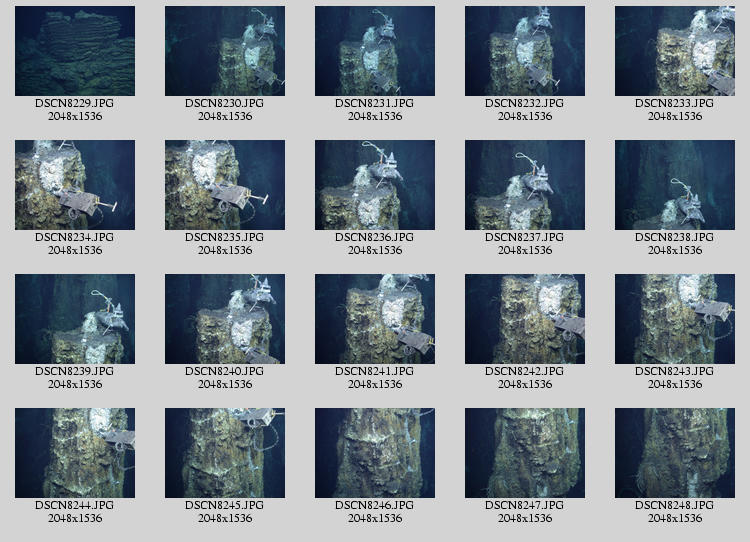Open thumbnail picture DSCN8240.JPG
The image size is (750, 542).
225,319
